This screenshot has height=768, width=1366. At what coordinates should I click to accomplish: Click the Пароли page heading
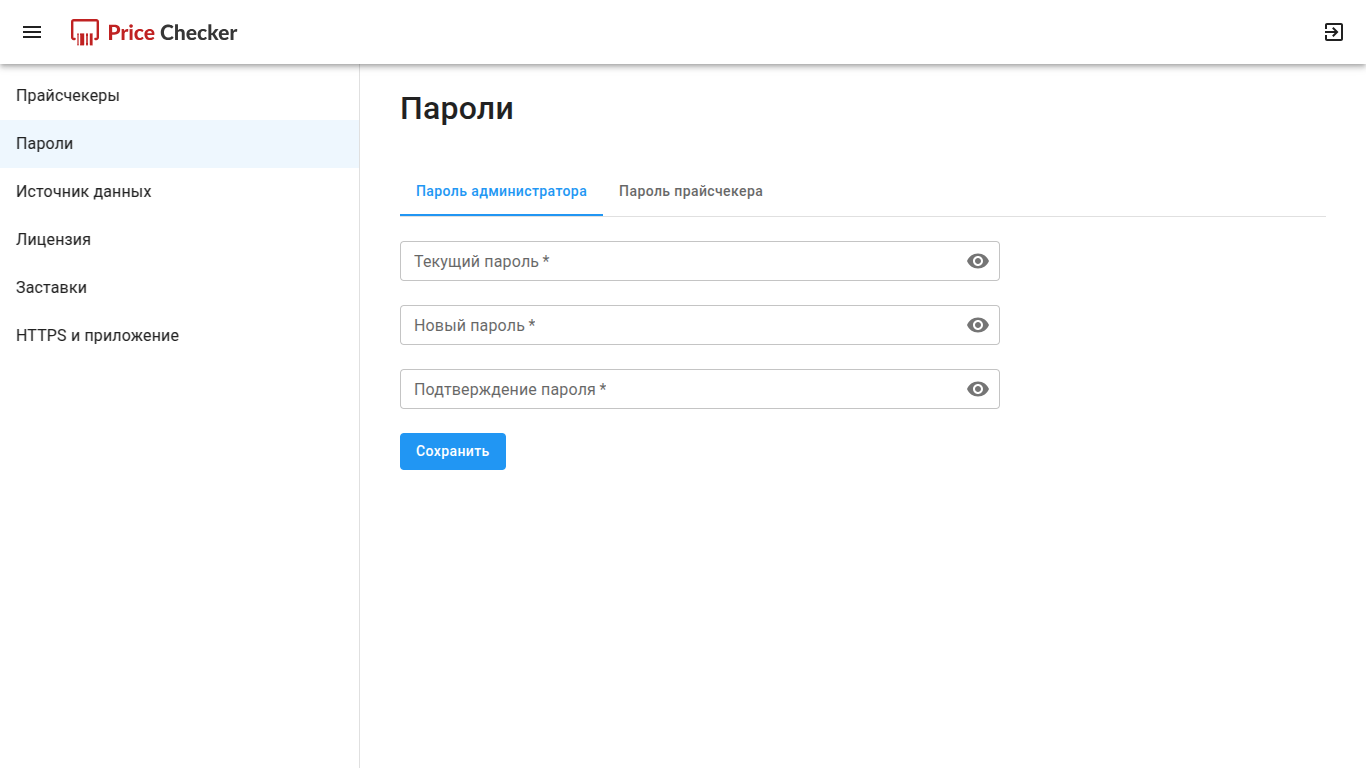(x=457, y=109)
